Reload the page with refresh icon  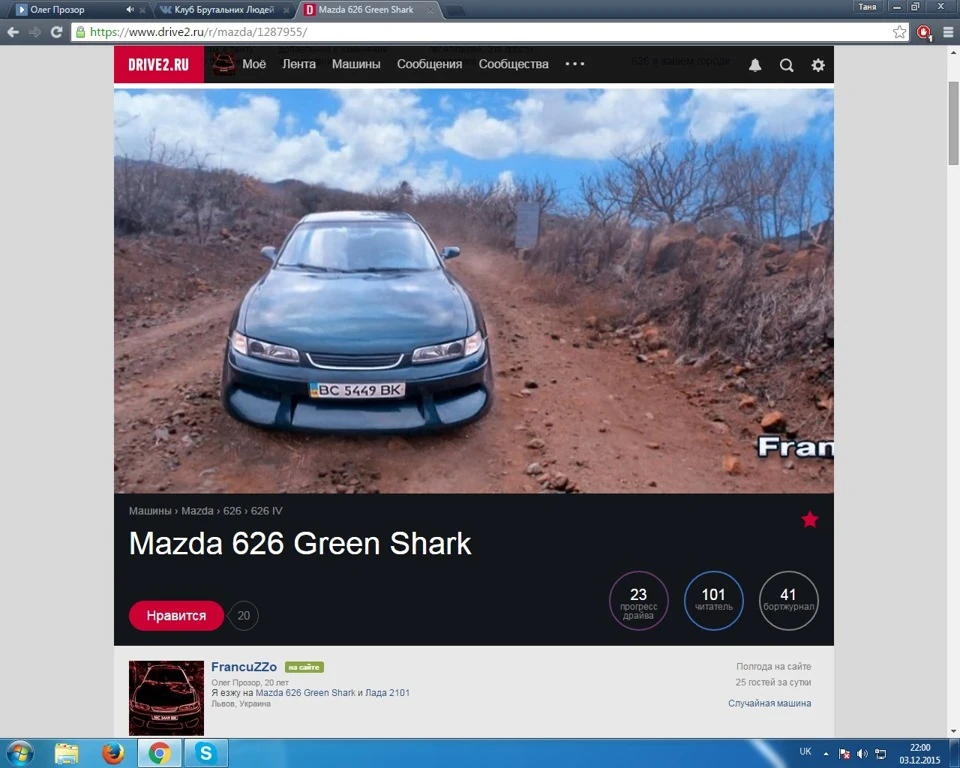coord(56,32)
